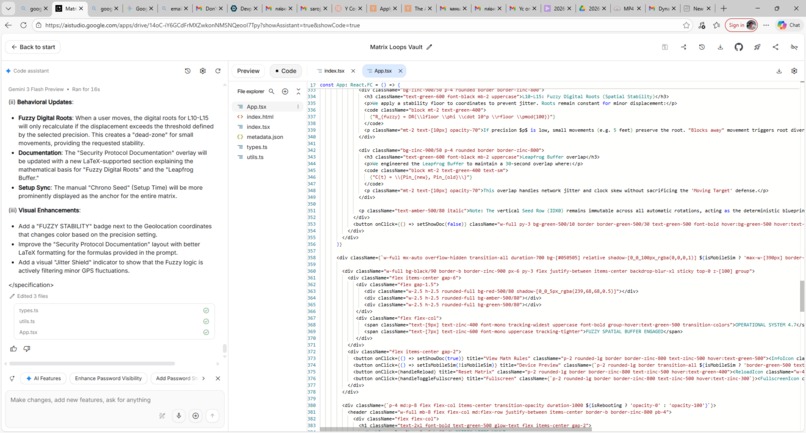
Task: Open code assistant history icon
Action: point(188,71)
